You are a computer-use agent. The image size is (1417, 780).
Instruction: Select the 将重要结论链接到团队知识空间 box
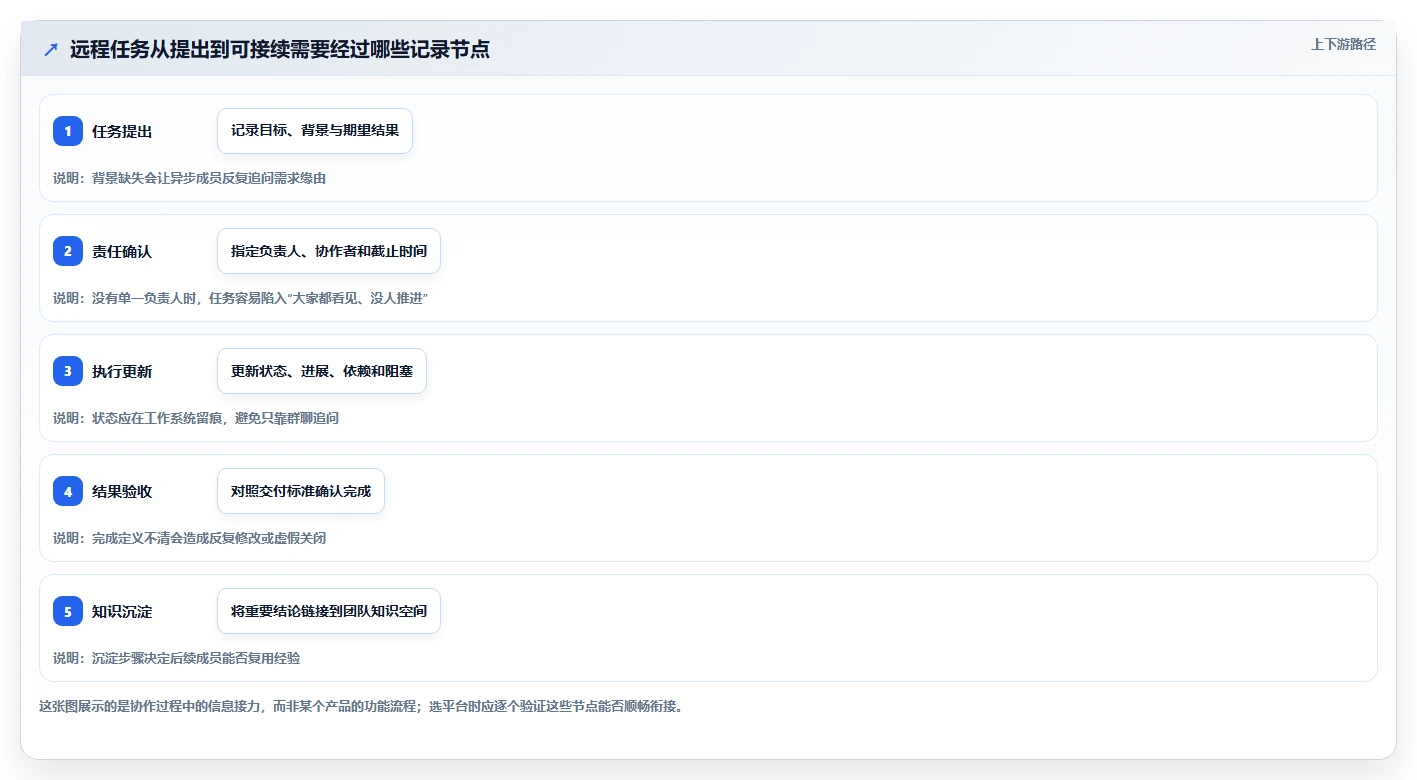[329, 611]
